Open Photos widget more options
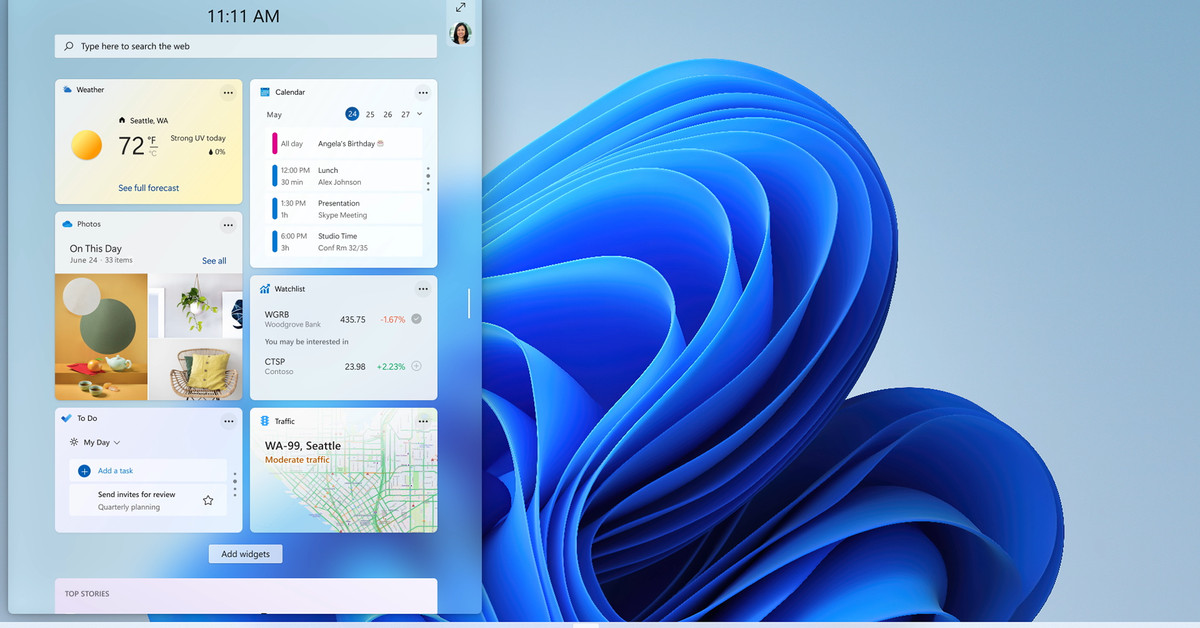The width and height of the screenshot is (1200, 628). click(228, 225)
